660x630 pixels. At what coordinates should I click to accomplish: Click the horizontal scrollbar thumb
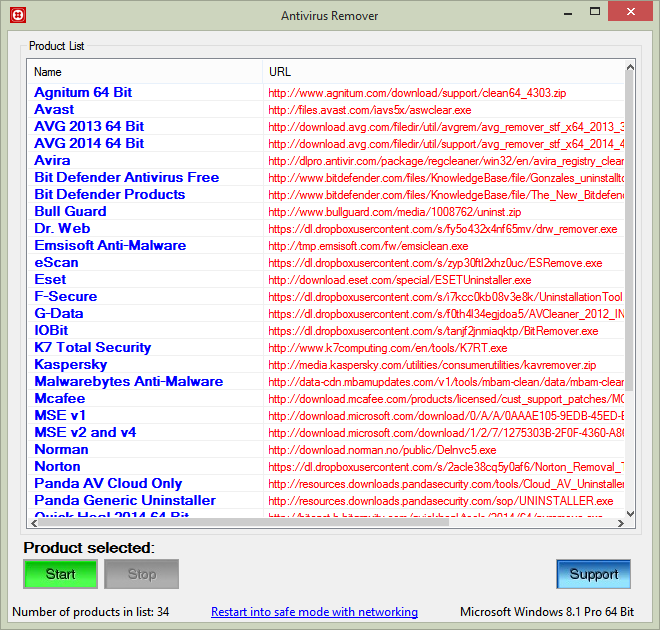pyautogui.click(x=244, y=523)
